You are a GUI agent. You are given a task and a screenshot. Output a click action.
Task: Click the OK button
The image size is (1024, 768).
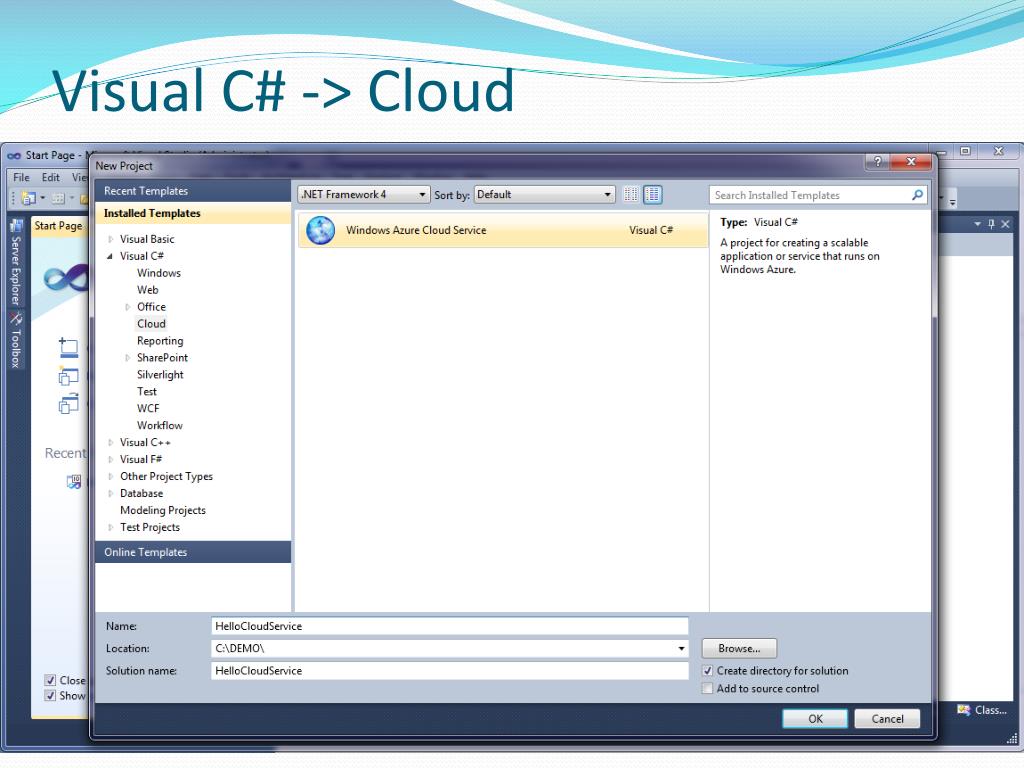(815, 718)
